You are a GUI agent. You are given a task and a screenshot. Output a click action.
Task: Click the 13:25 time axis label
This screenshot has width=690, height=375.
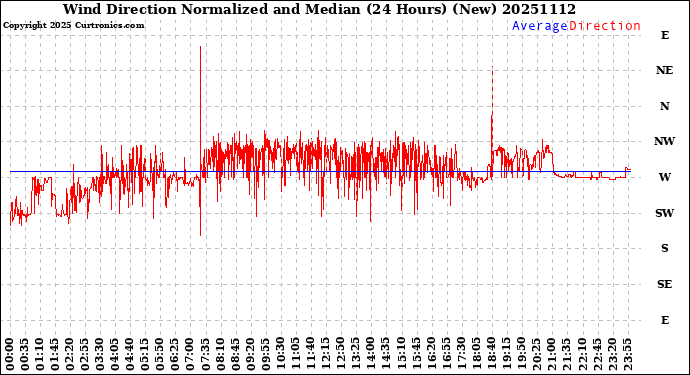click(x=356, y=354)
